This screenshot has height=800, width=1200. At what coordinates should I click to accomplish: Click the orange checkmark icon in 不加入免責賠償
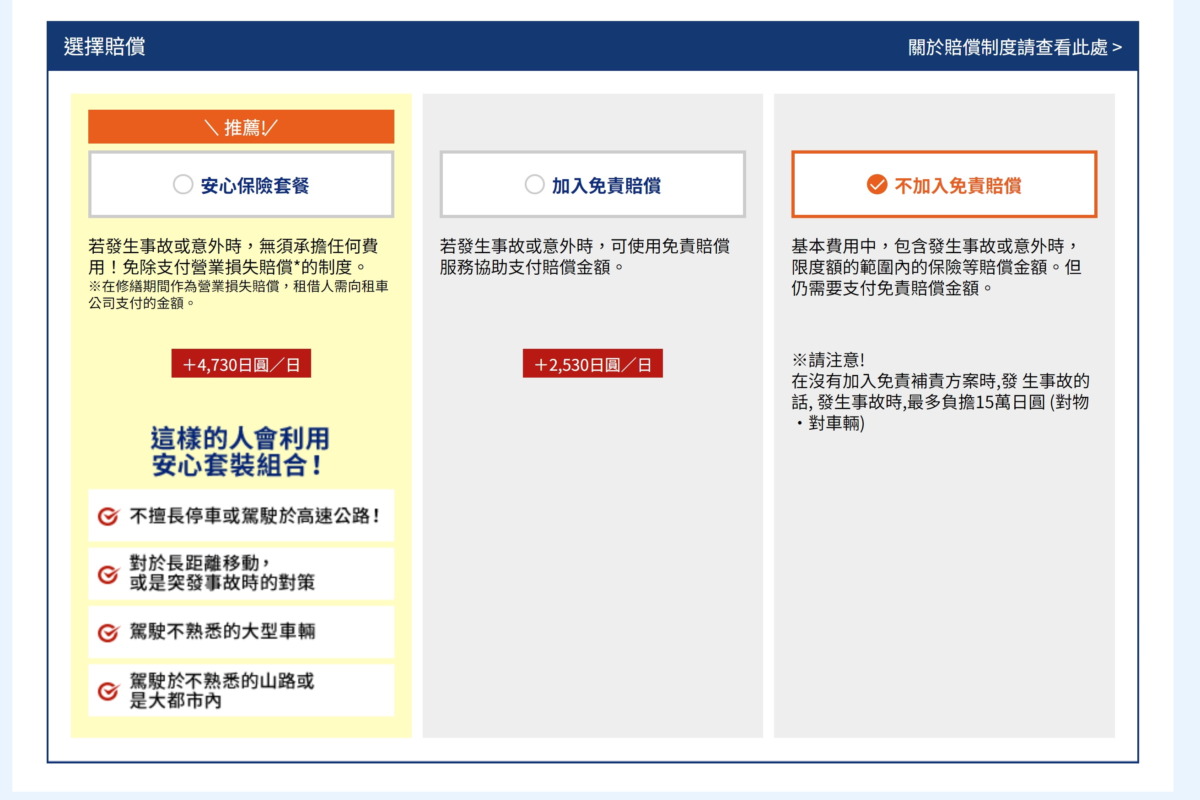point(877,185)
